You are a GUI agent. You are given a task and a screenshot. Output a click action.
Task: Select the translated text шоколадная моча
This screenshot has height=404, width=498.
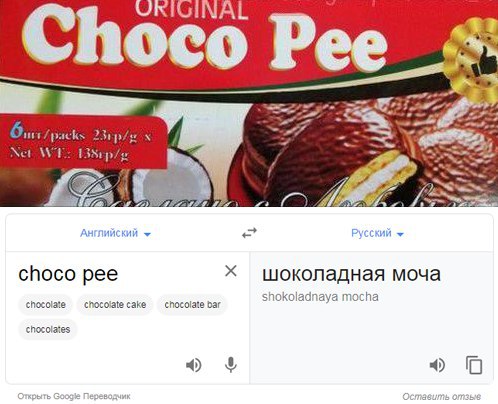point(351,274)
